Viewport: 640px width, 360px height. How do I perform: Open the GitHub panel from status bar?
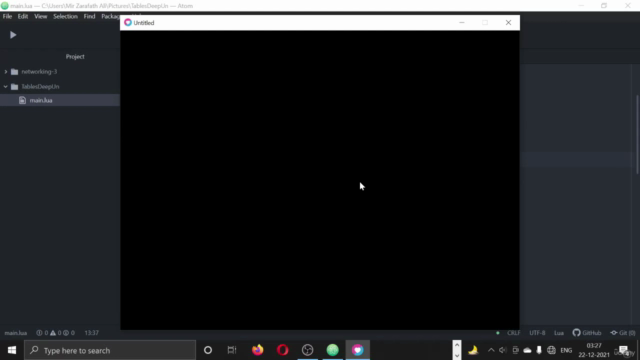pyautogui.click(x=587, y=333)
